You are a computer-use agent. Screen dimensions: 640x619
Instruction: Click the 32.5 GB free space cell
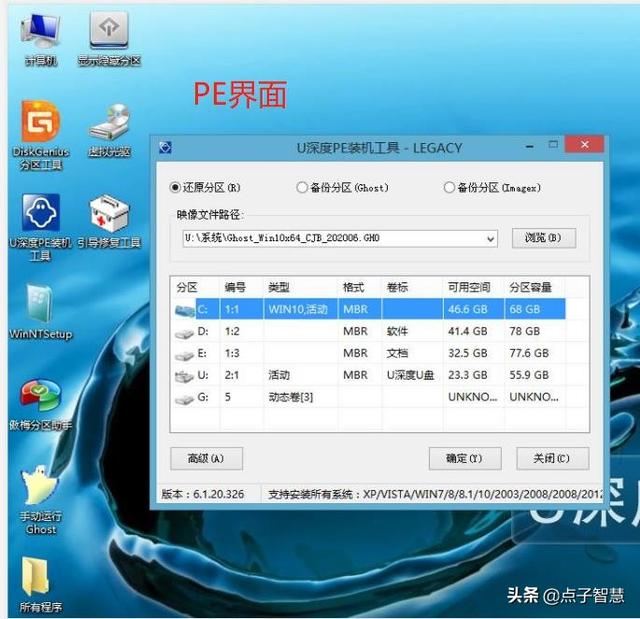473,353
